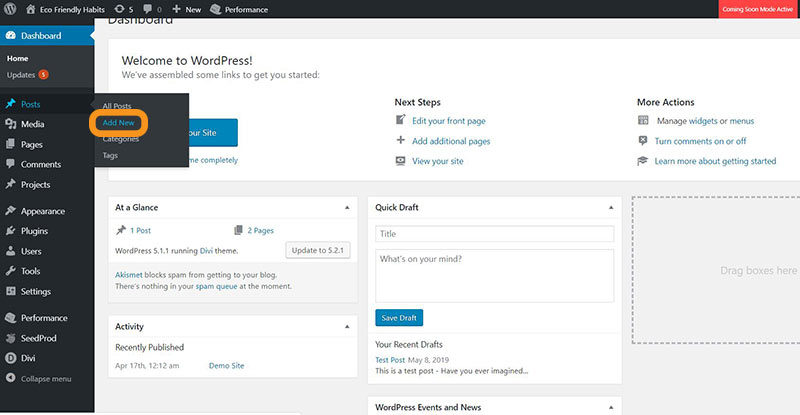The image size is (800, 415).
Task: Click the edit icon beside Edit your front page
Action: pyautogui.click(x=401, y=120)
